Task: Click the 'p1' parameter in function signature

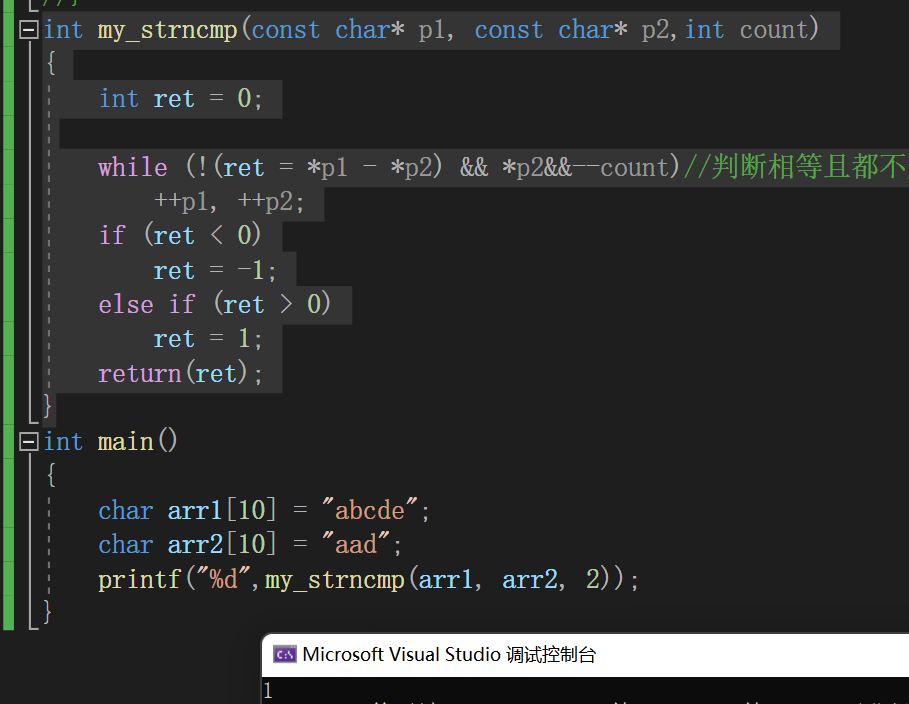Action: click(432, 30)
